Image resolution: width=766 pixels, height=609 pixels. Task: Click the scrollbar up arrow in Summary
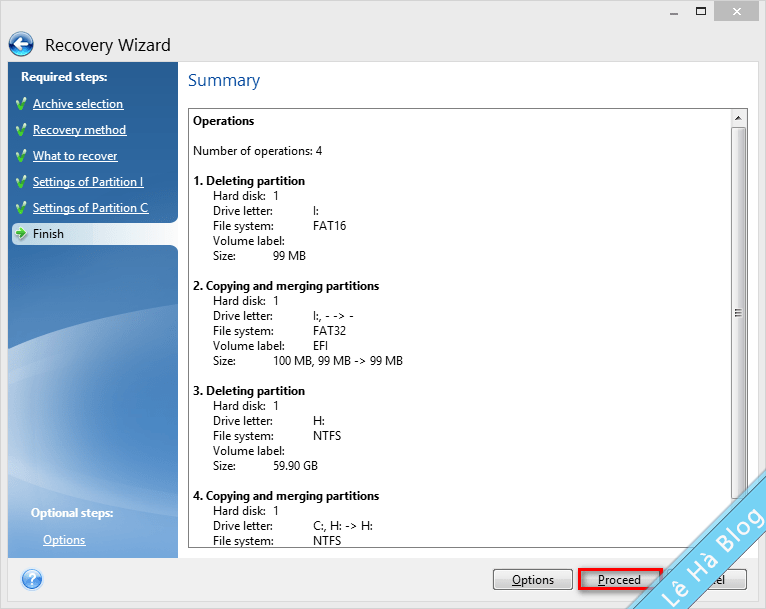(x=738, y=118)
